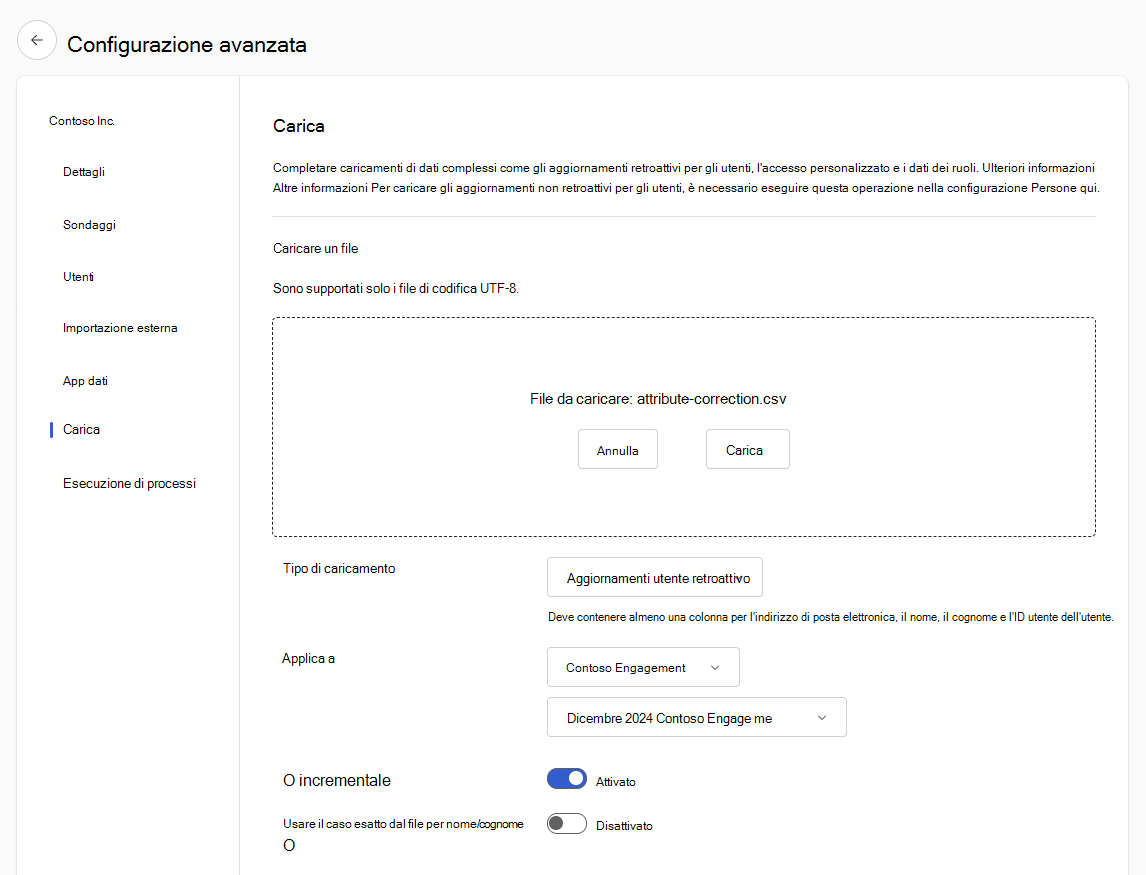Image resolution: width=1146 pixels, height=875 pixels.
Task: Click the Caricare un file heading
Action: (316, 249)
